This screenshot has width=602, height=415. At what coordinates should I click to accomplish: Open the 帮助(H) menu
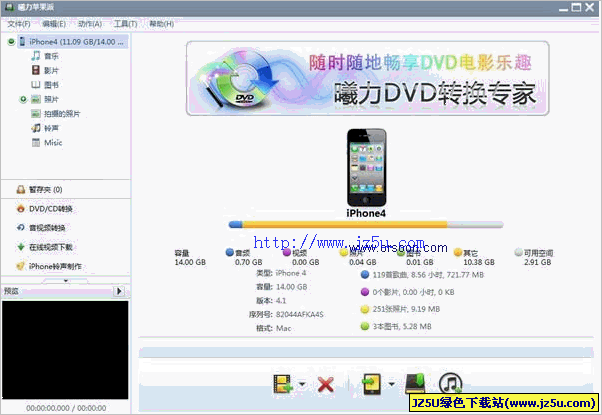tap(161, 24)
